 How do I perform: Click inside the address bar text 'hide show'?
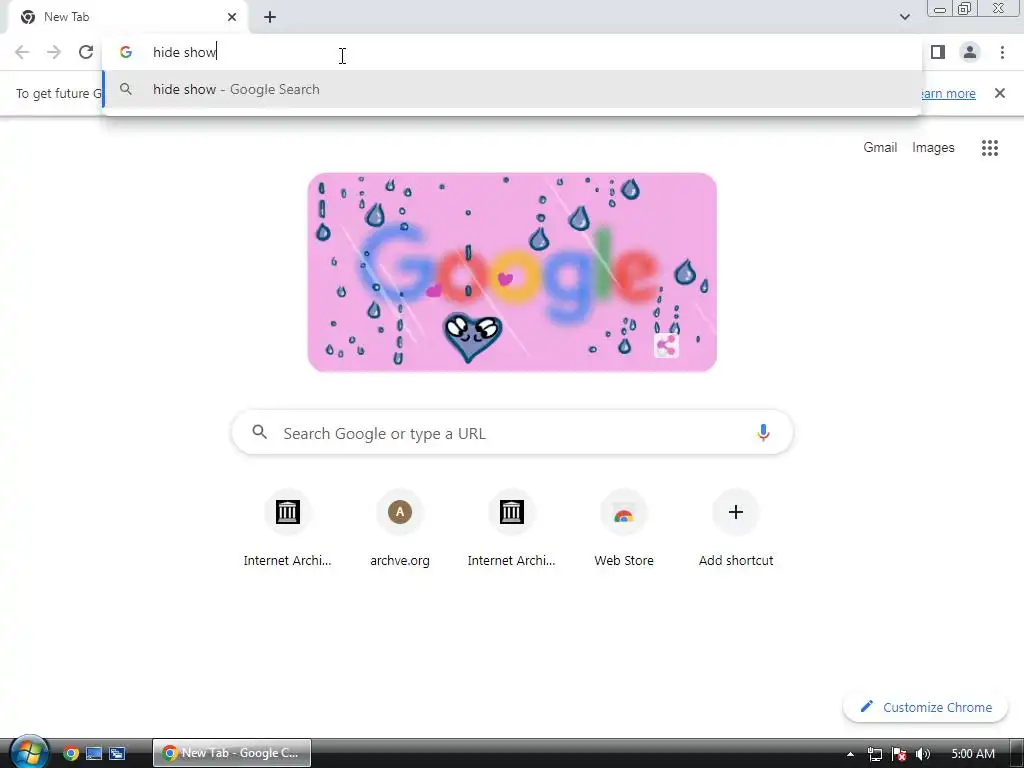pos(184,52)
